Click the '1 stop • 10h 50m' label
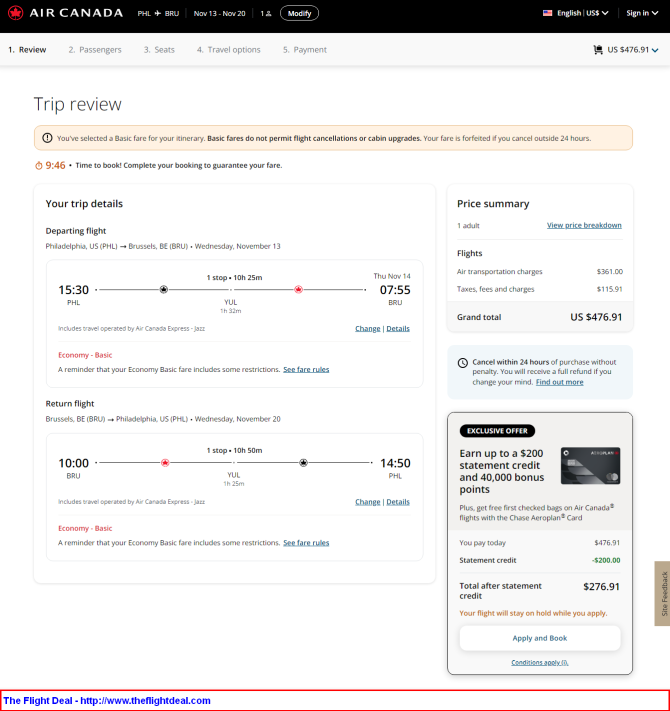Image resolution: width=670 pixels, height=711 pixels. coord(234,451)
